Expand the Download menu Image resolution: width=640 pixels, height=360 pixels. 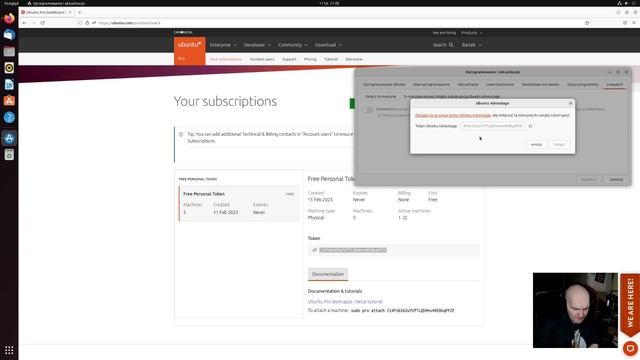328,45
